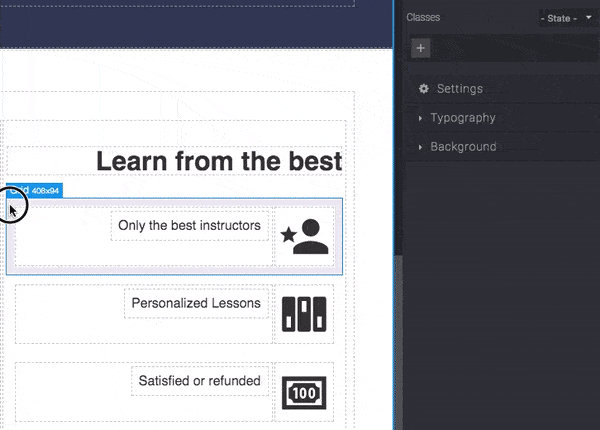Screen dimensions: 600x430
Task: Open the Settings section label
Action: [460, 89]
